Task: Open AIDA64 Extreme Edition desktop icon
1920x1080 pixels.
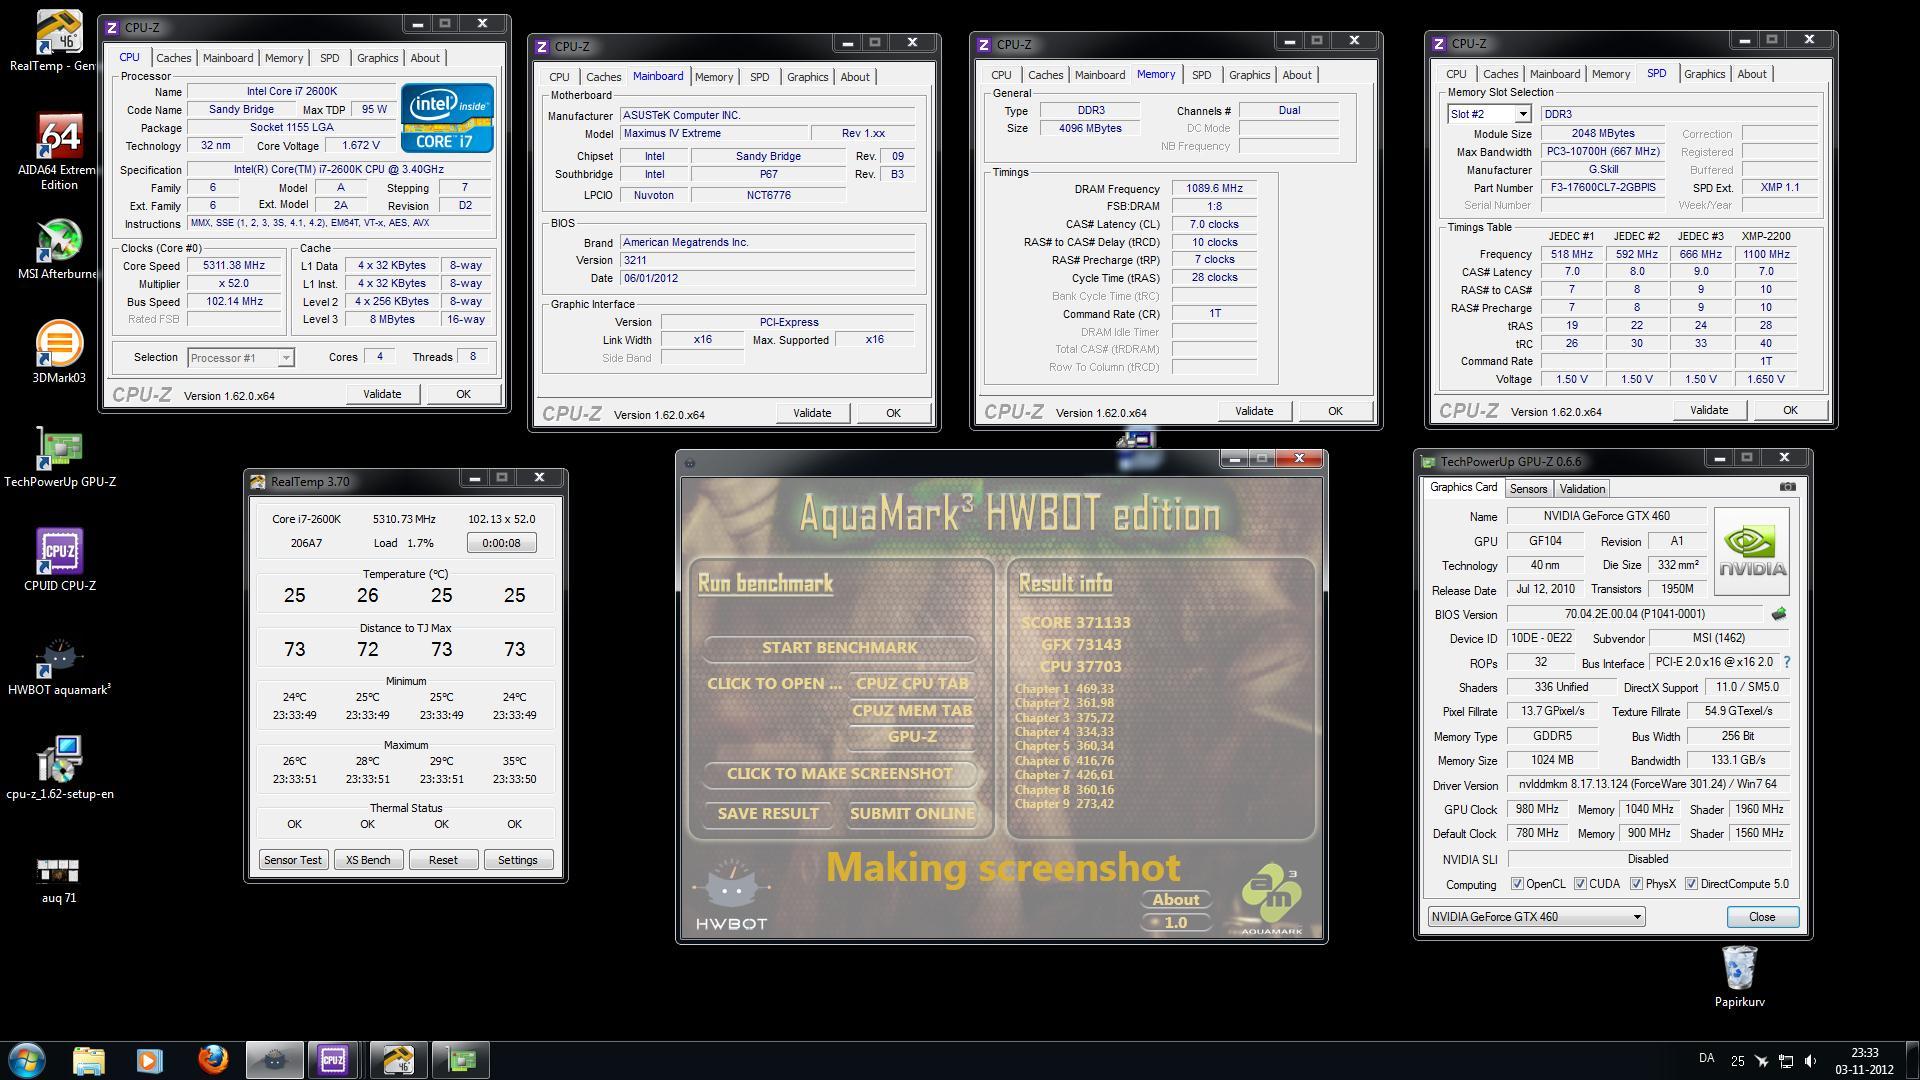Action: click(x=58, y=150)
